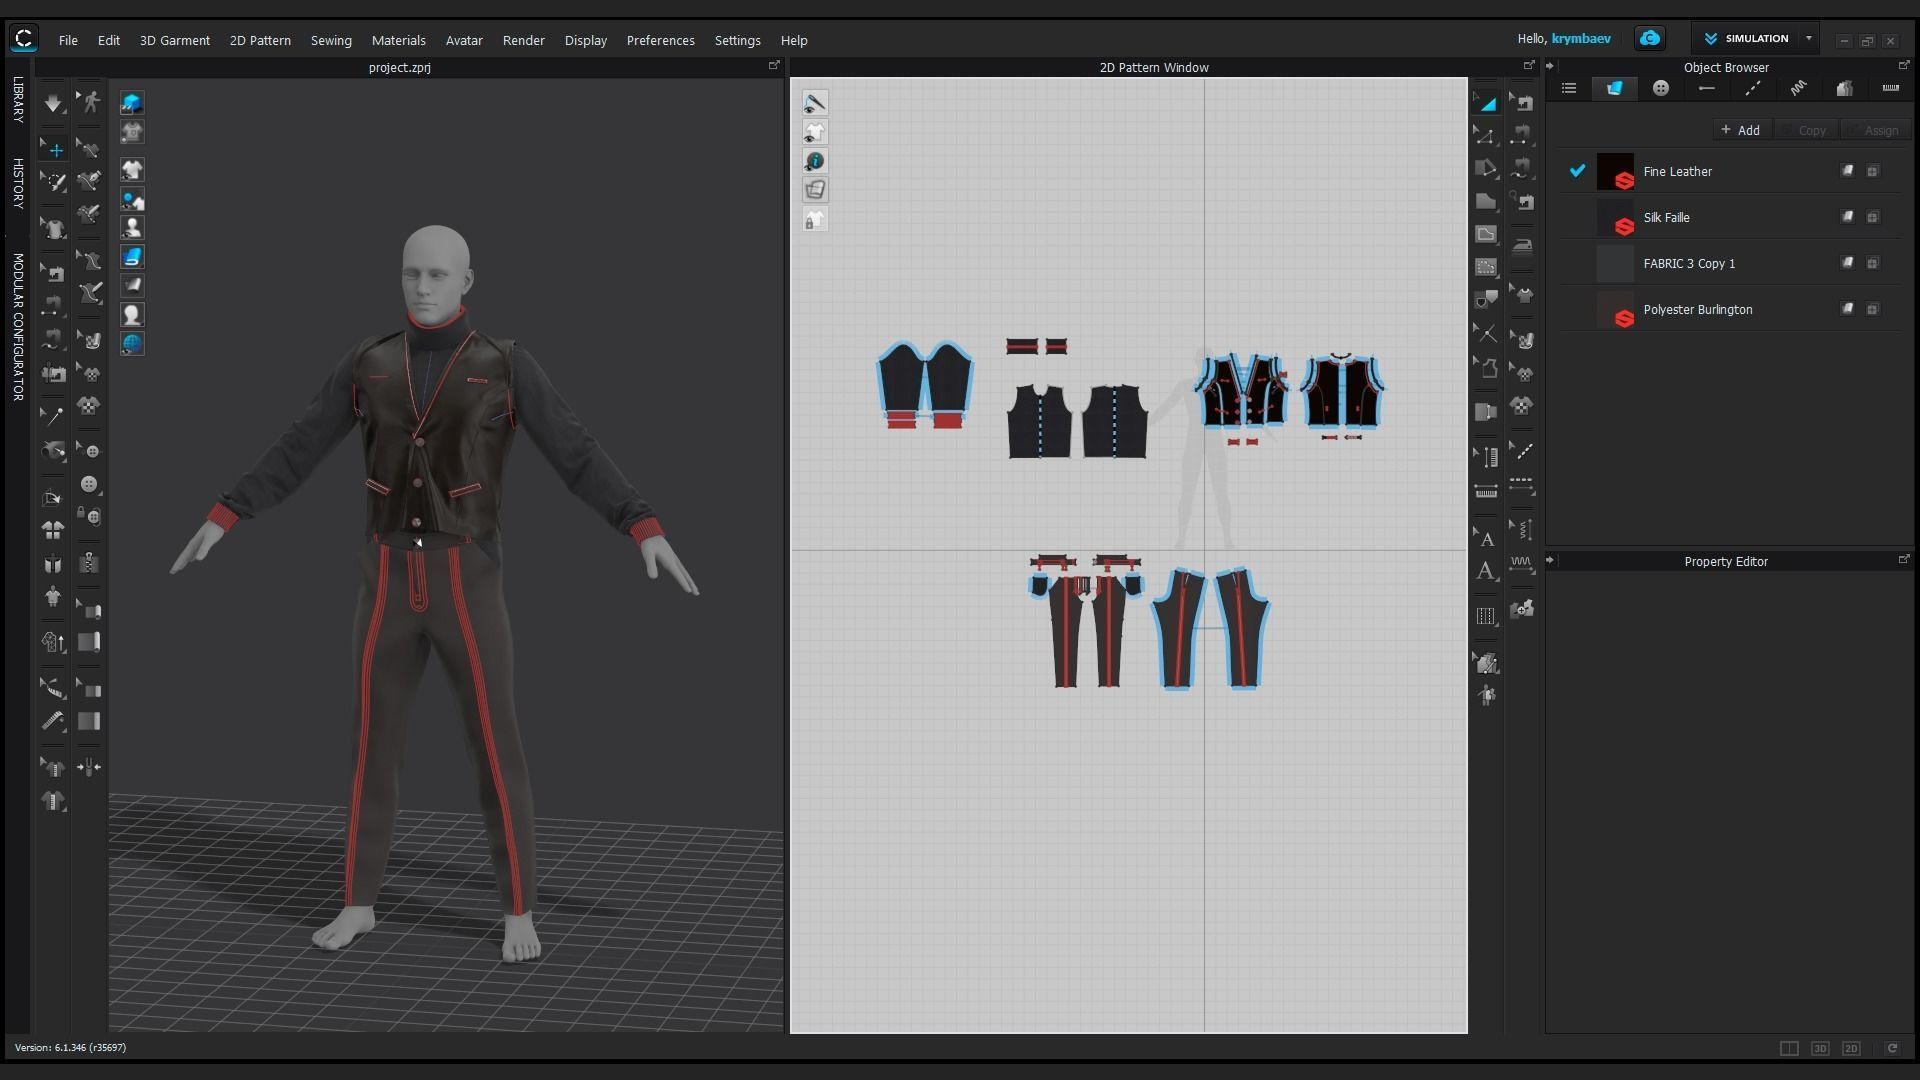Select the Edit Pattern tool in 2D toolbar

pos(1486,135)
